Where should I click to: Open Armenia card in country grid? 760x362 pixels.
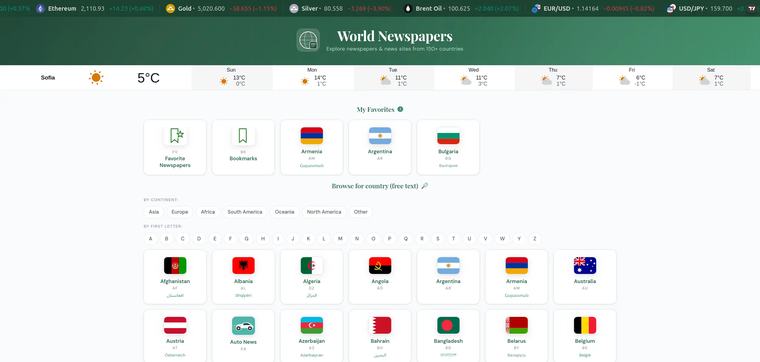click(x=517, y=277)
